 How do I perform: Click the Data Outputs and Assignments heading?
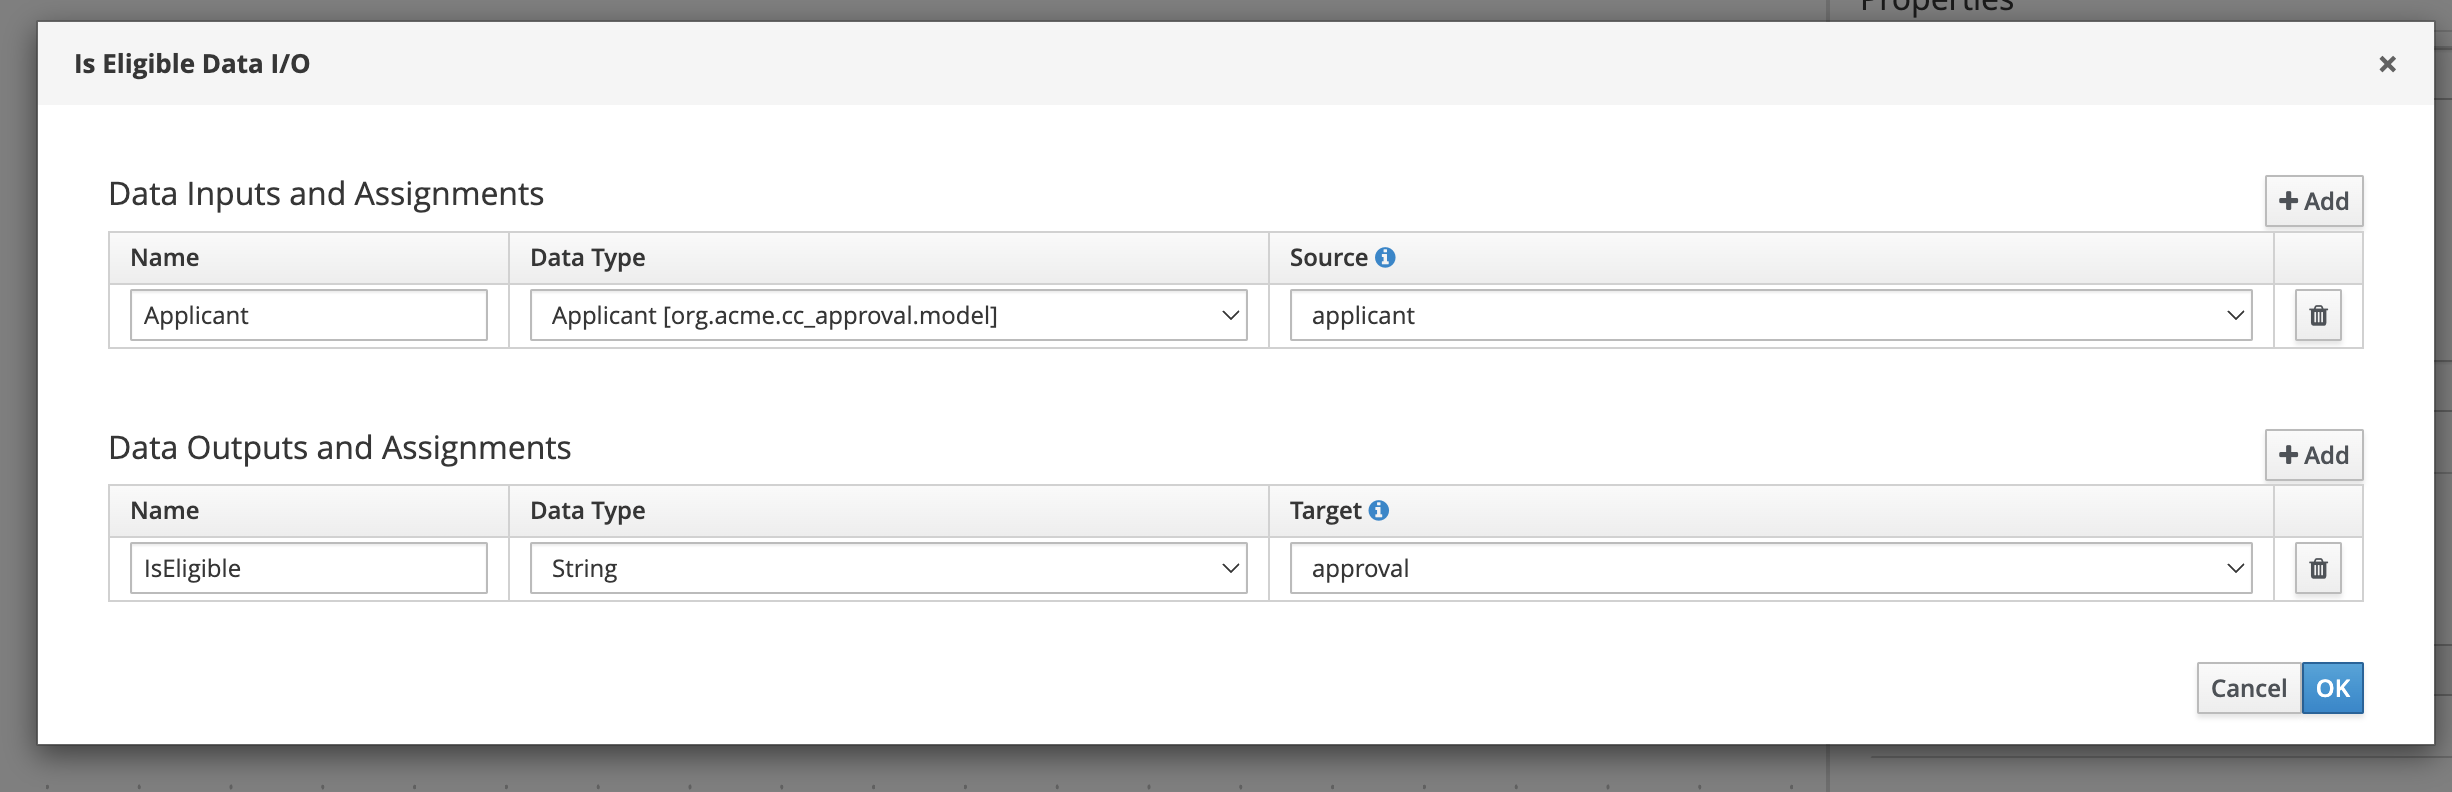pyautogui.click(x=340, y=448)
